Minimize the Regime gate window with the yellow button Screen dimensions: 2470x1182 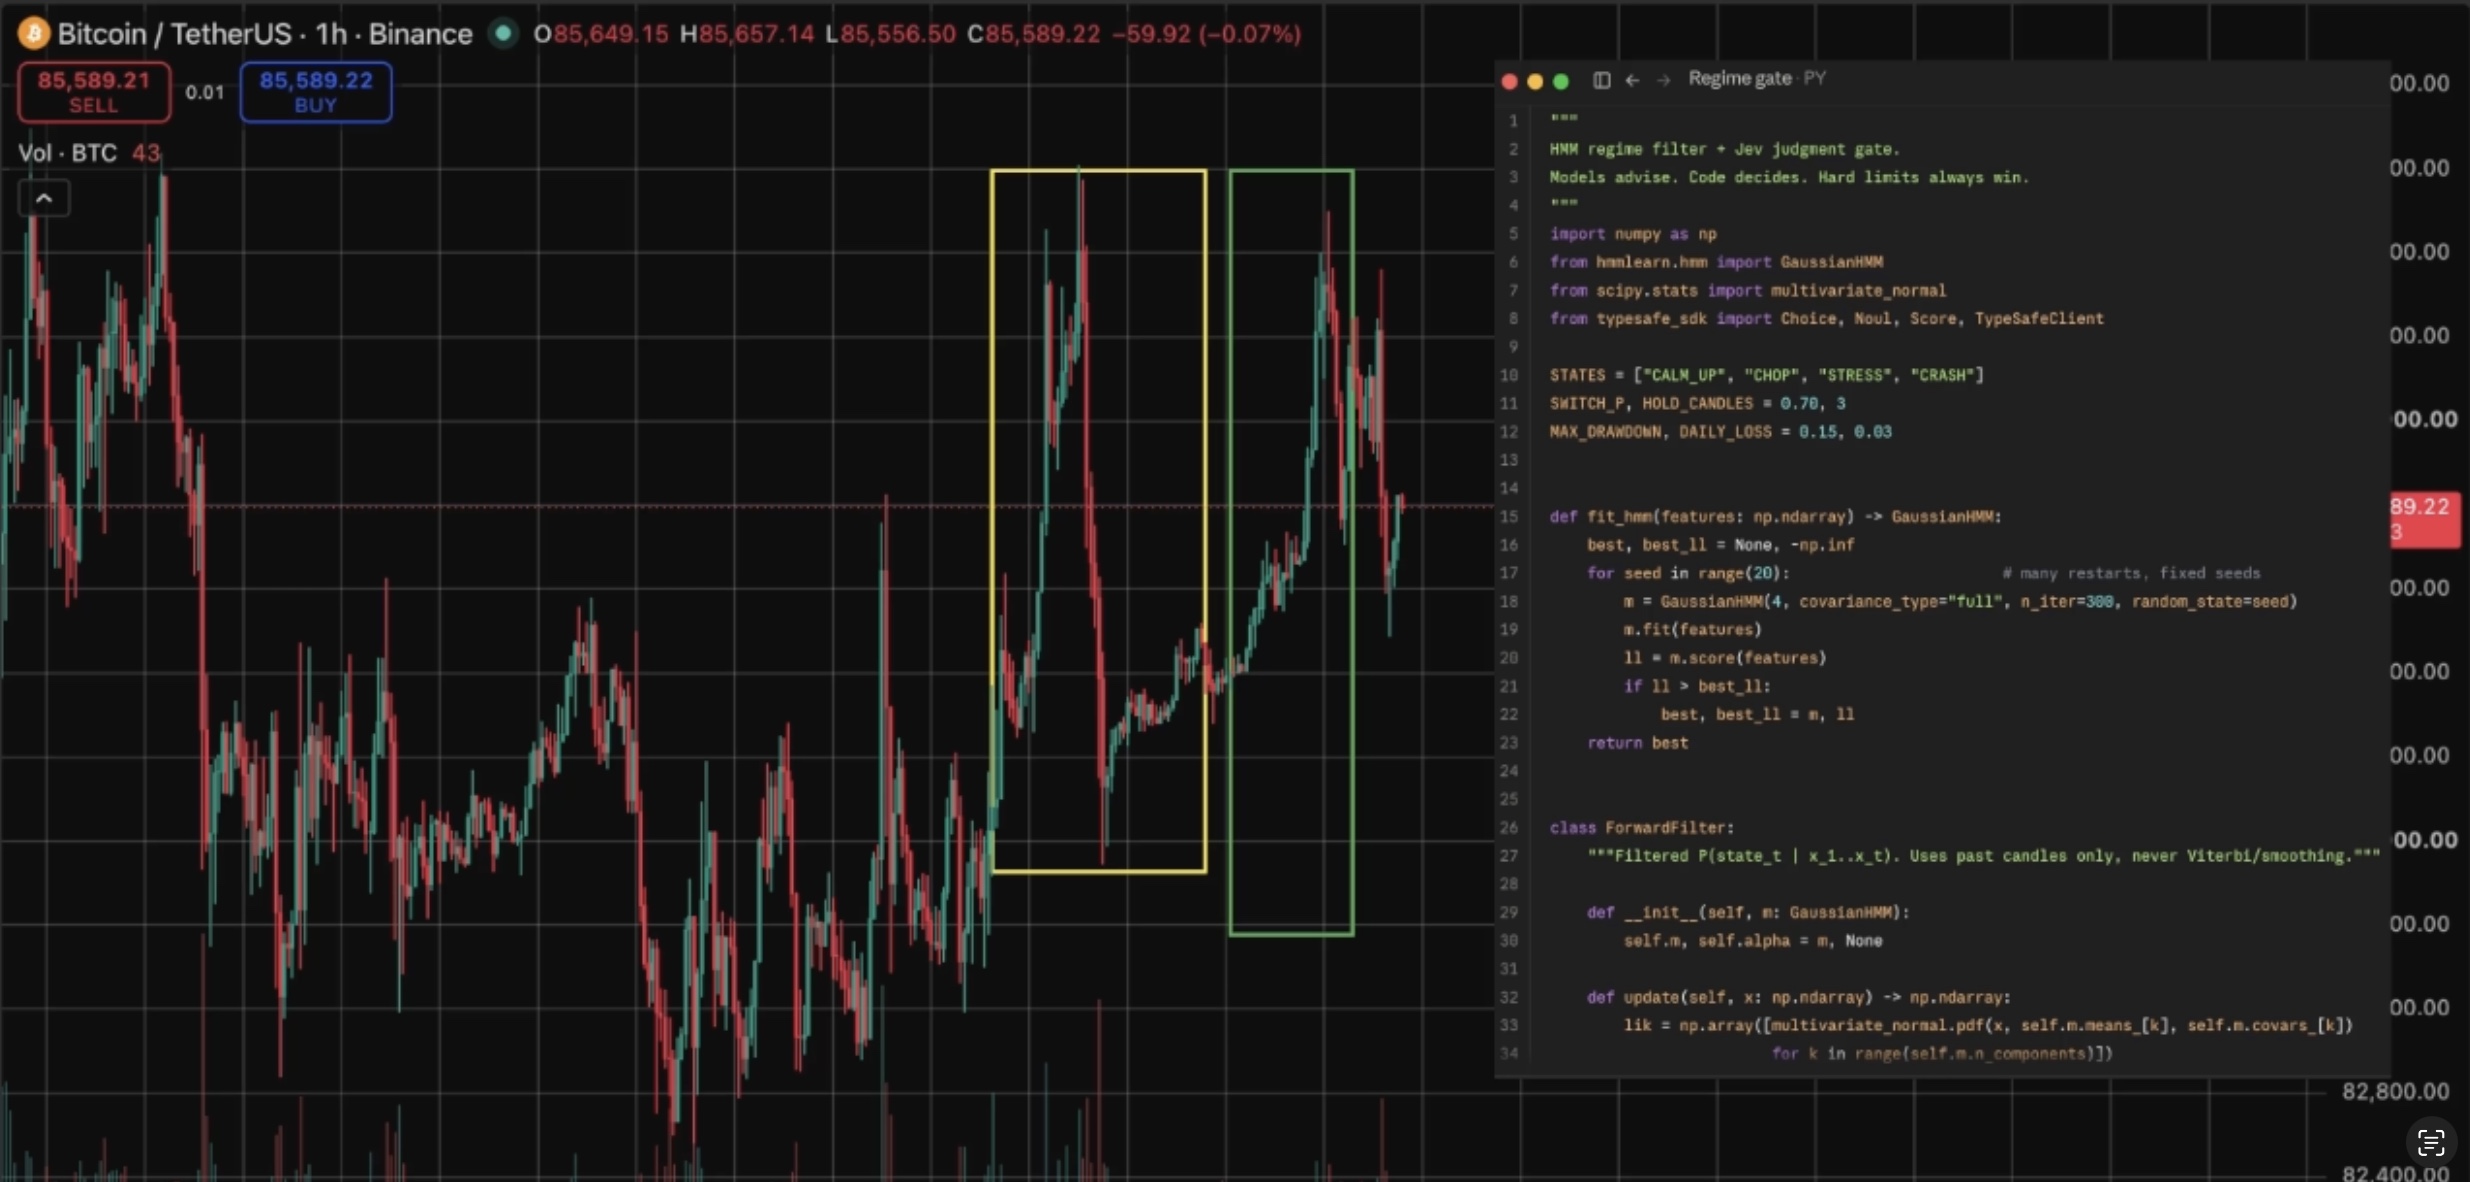point(1535,81)
